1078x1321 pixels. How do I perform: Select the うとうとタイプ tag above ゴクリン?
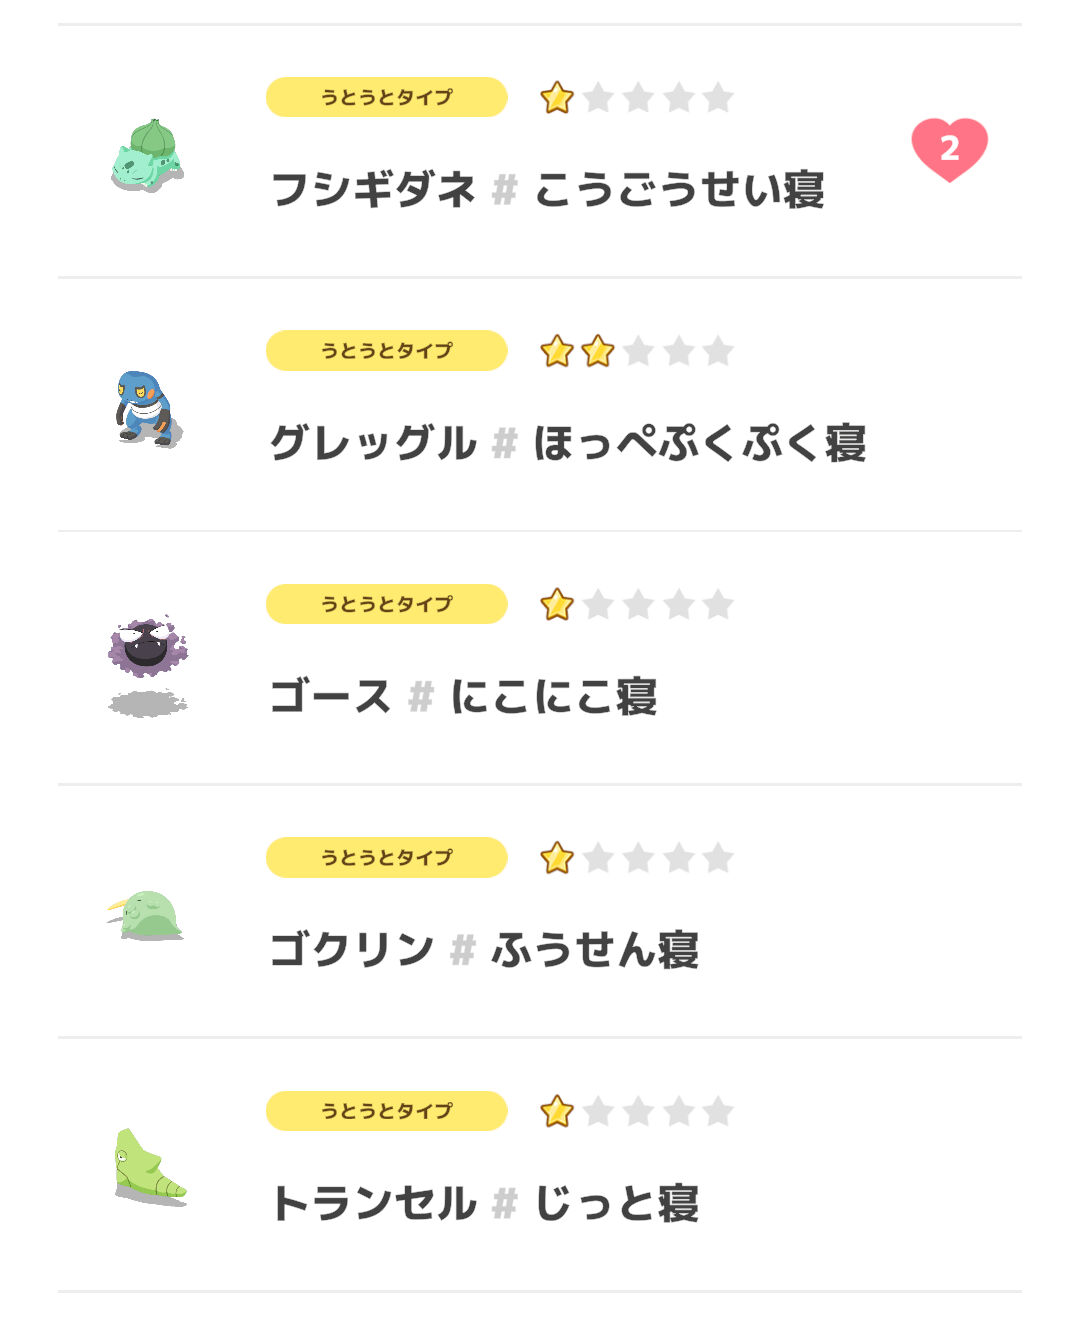click(x=387, y=857)
